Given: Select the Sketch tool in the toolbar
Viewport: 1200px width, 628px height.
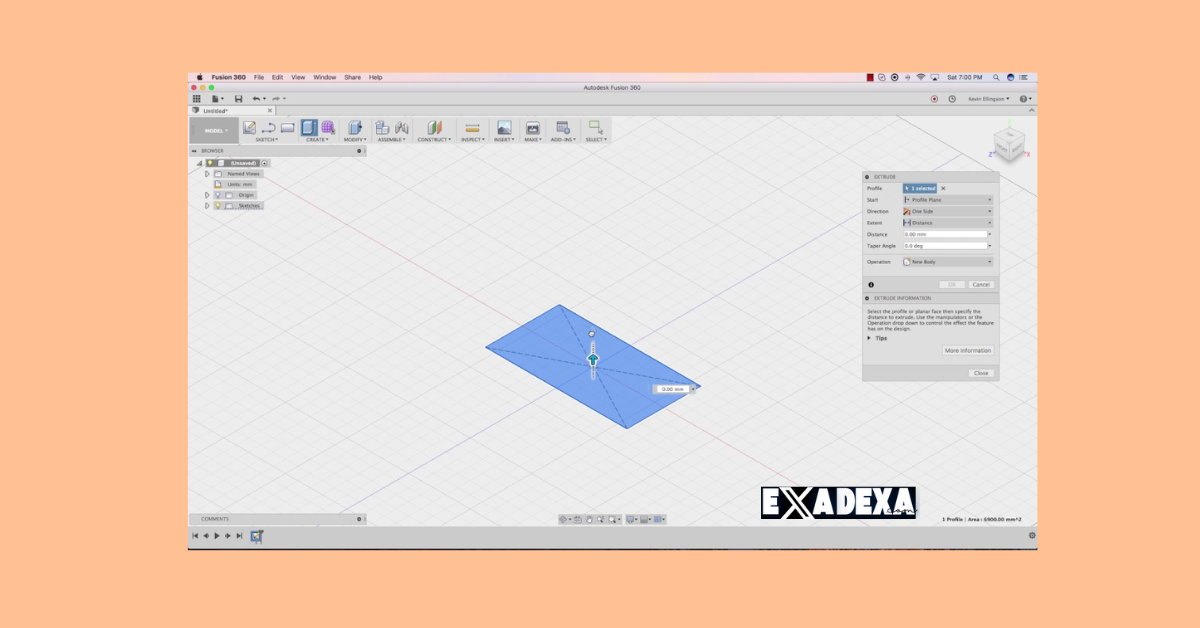Looking at the screenshot, I should 248,129.
